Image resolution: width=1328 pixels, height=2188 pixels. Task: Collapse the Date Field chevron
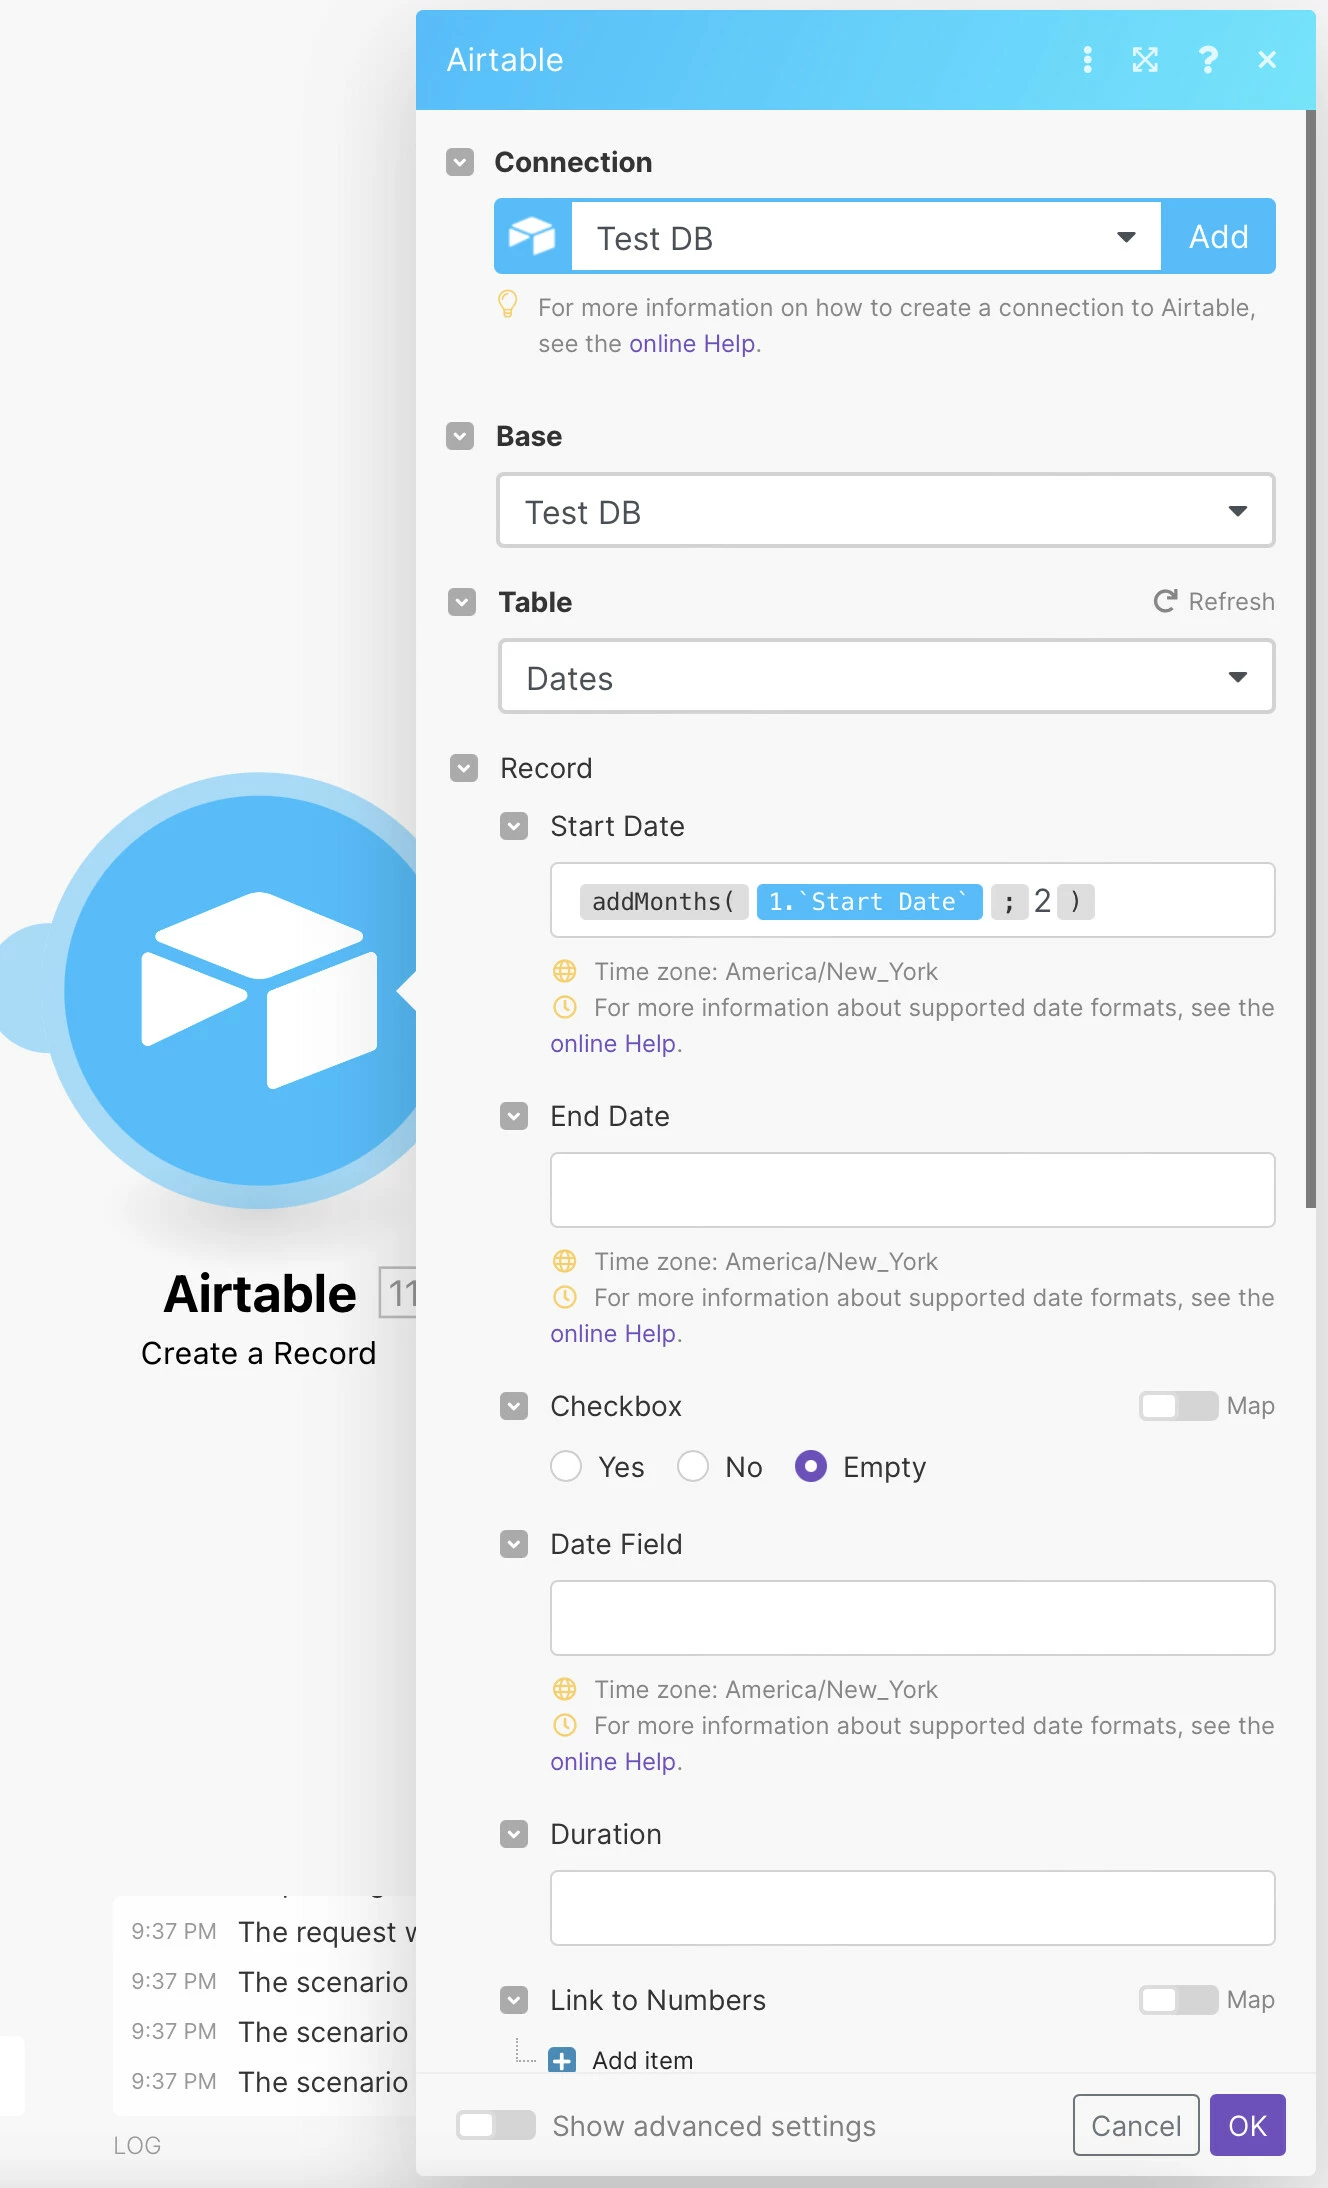point(514,1544)
